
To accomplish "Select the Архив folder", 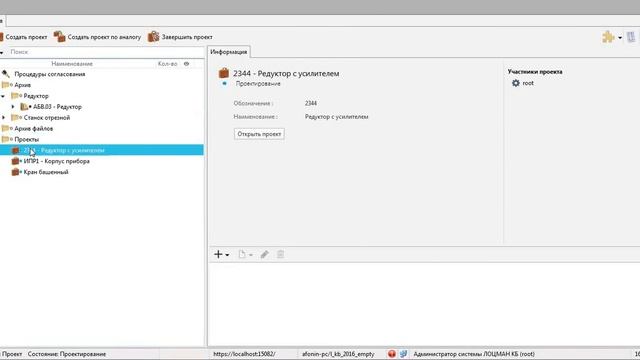I will [22, 85].
